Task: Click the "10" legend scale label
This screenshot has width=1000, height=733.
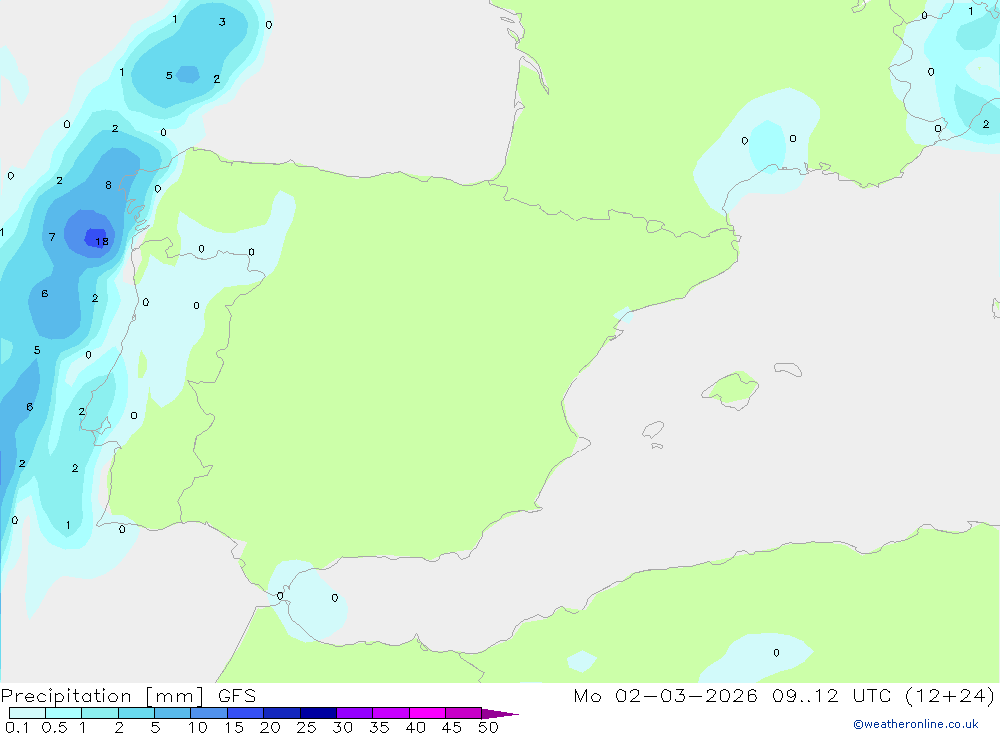Action: 198,727
